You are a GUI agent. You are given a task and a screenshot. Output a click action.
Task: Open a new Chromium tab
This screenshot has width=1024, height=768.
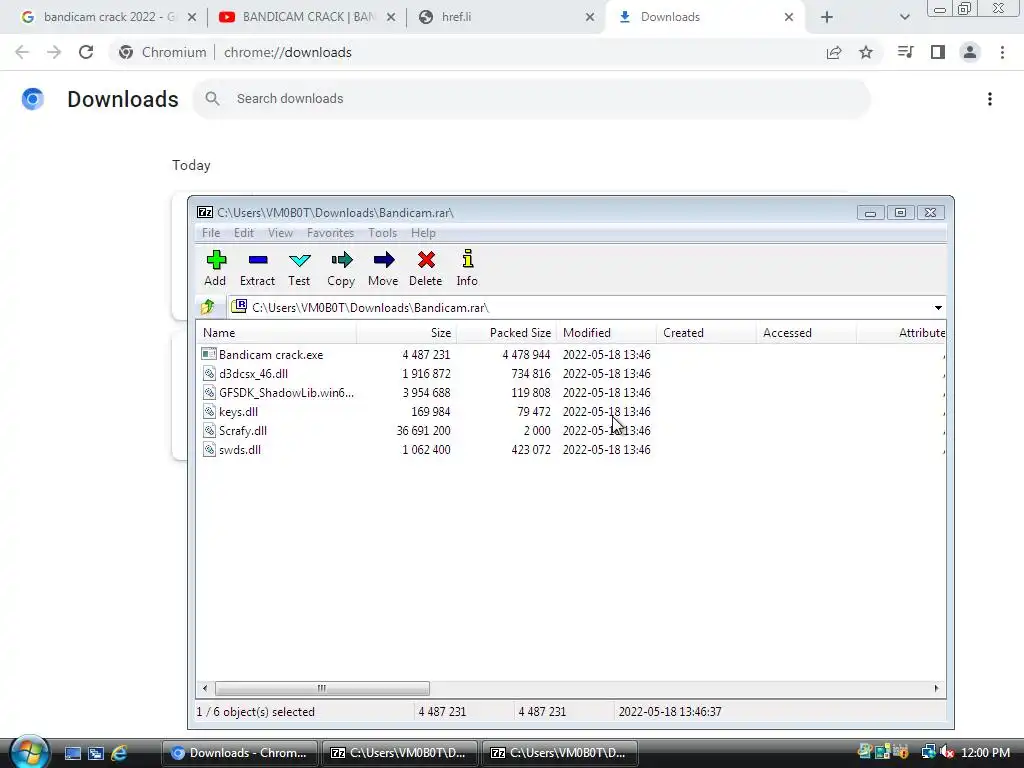(x=827, y=17)
